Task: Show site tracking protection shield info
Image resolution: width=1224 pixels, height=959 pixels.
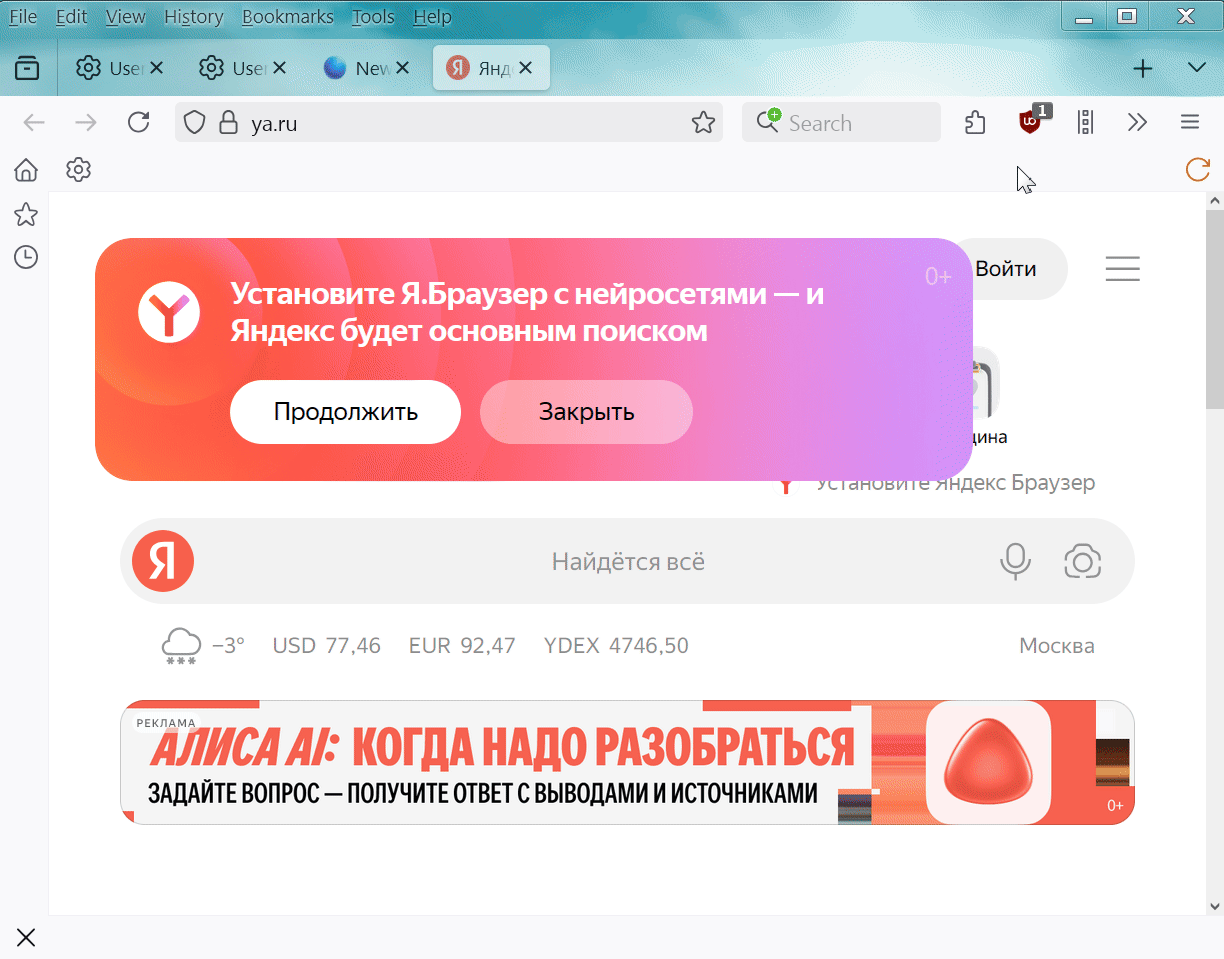Action: [195, 123]
